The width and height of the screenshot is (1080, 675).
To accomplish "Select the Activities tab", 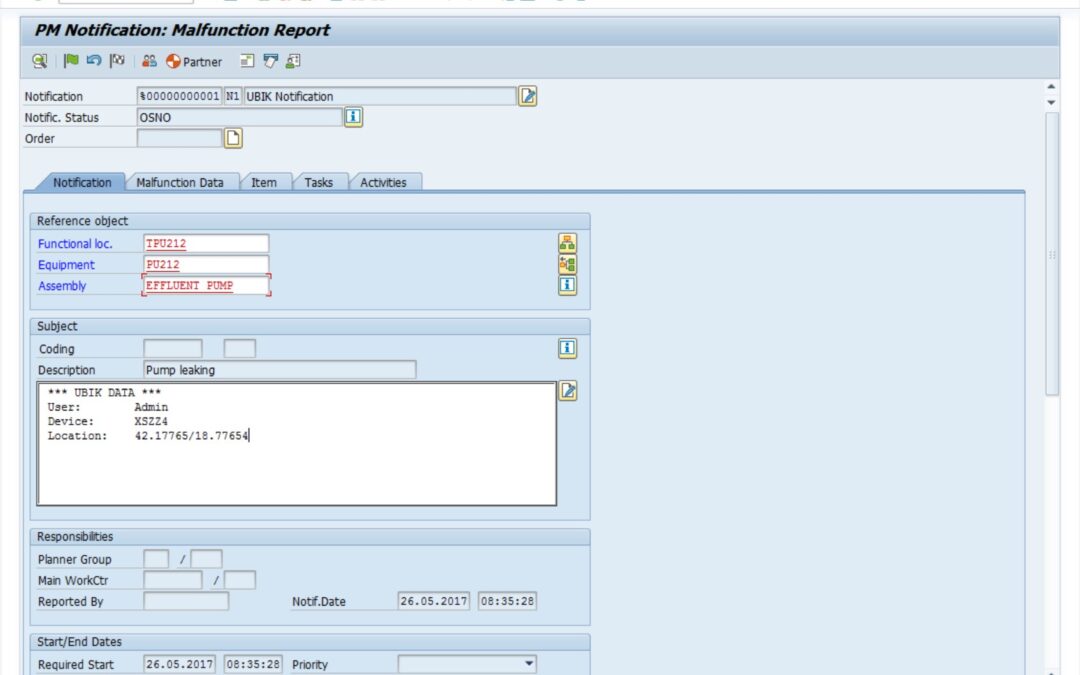I will tap(384, 182).
